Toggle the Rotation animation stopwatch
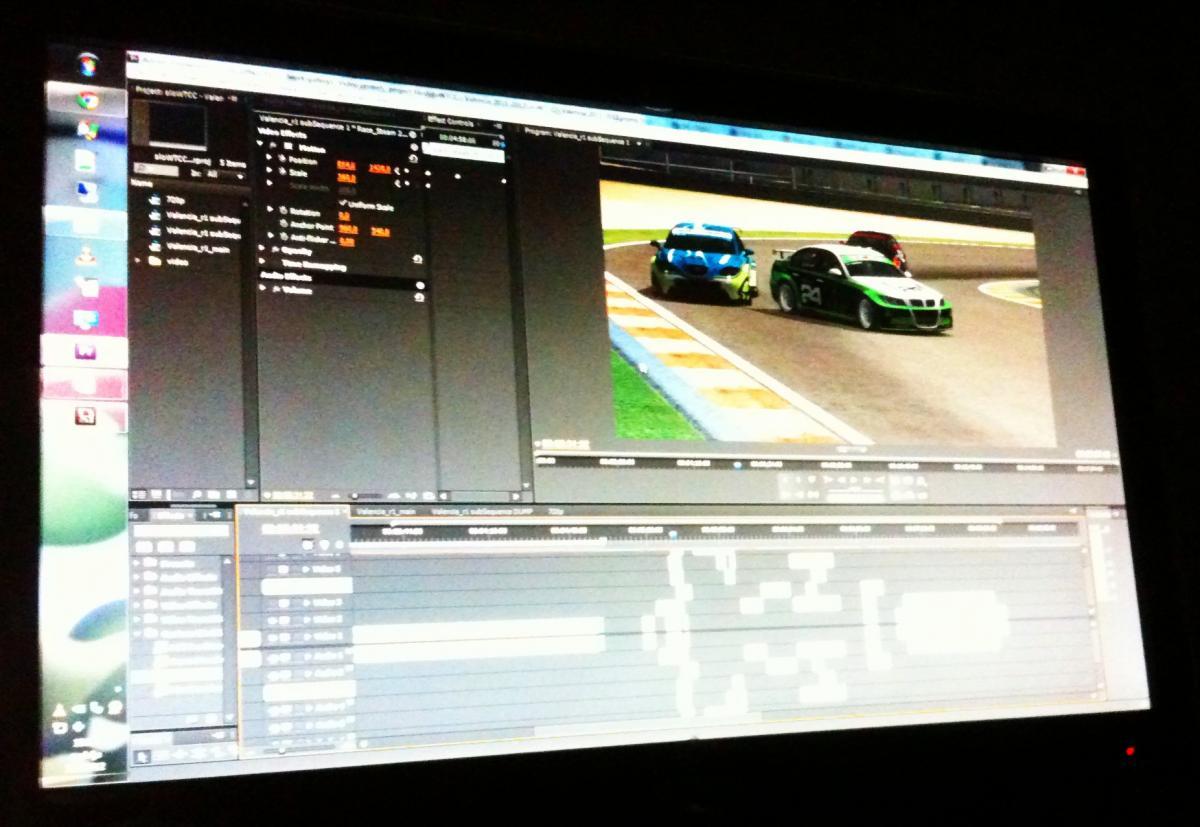 [283, 211]
